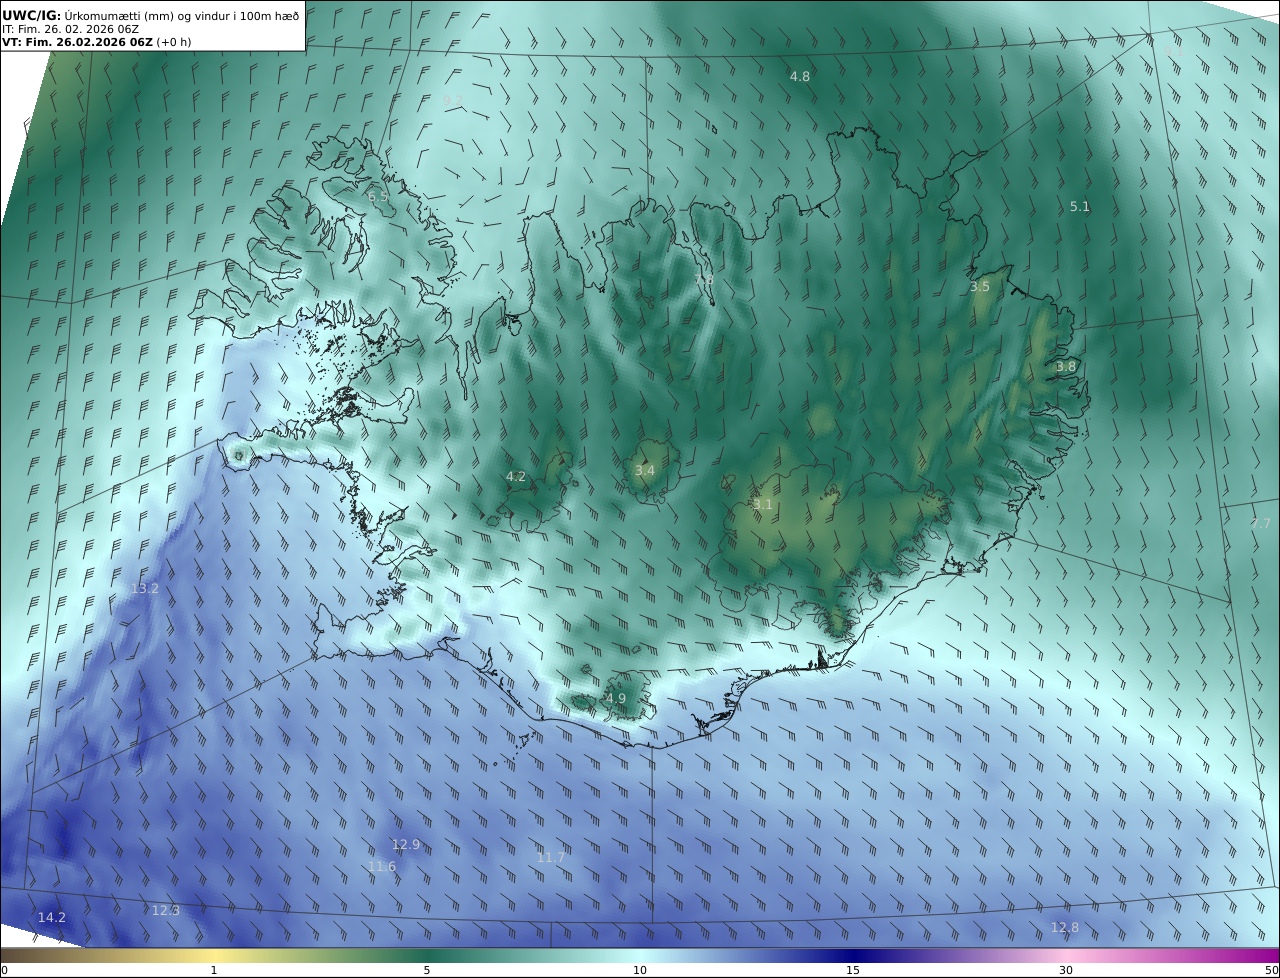1280x978 pixels.
Task: Click the UWC/IG title line in header box
Action: pos(151,15)
